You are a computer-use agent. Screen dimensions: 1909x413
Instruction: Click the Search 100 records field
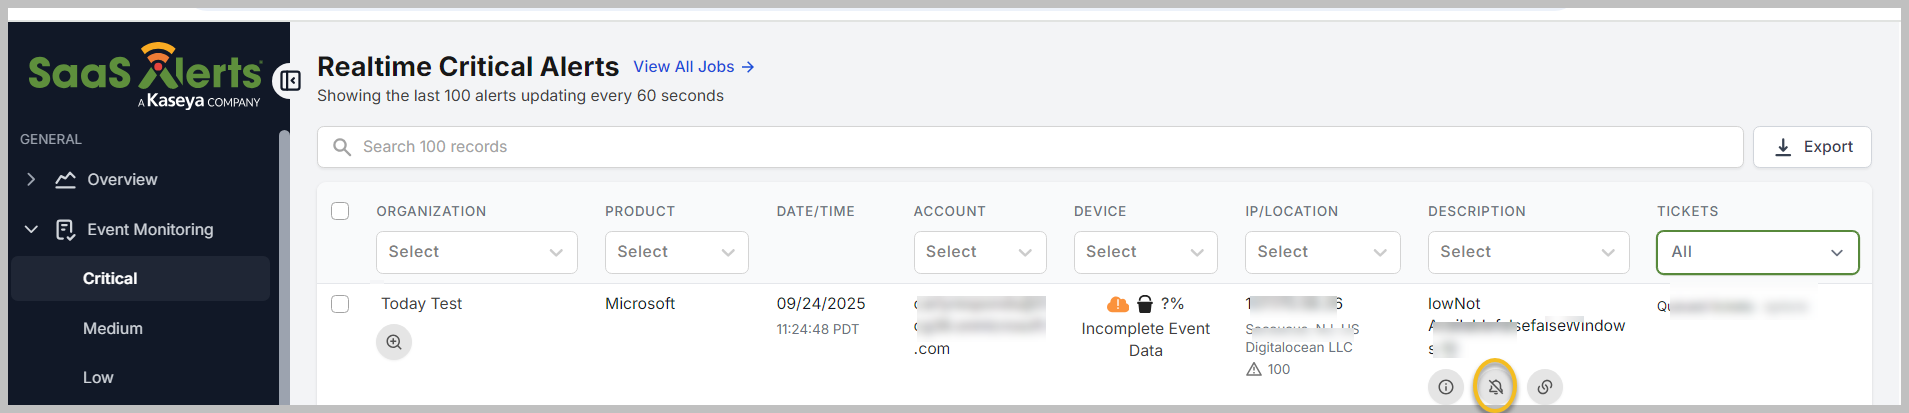[1030, 147]
